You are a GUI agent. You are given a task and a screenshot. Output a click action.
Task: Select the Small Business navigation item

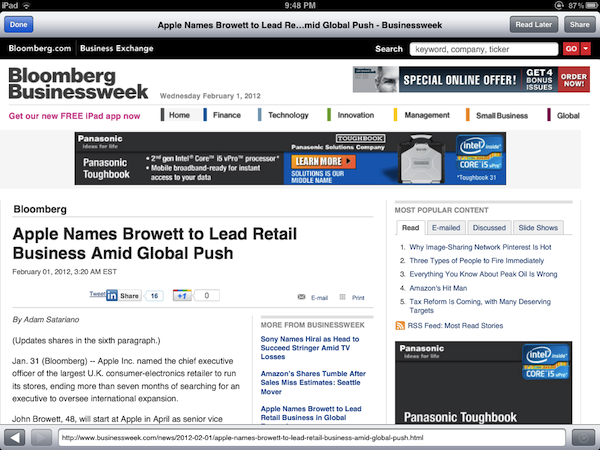click(502, 116)
